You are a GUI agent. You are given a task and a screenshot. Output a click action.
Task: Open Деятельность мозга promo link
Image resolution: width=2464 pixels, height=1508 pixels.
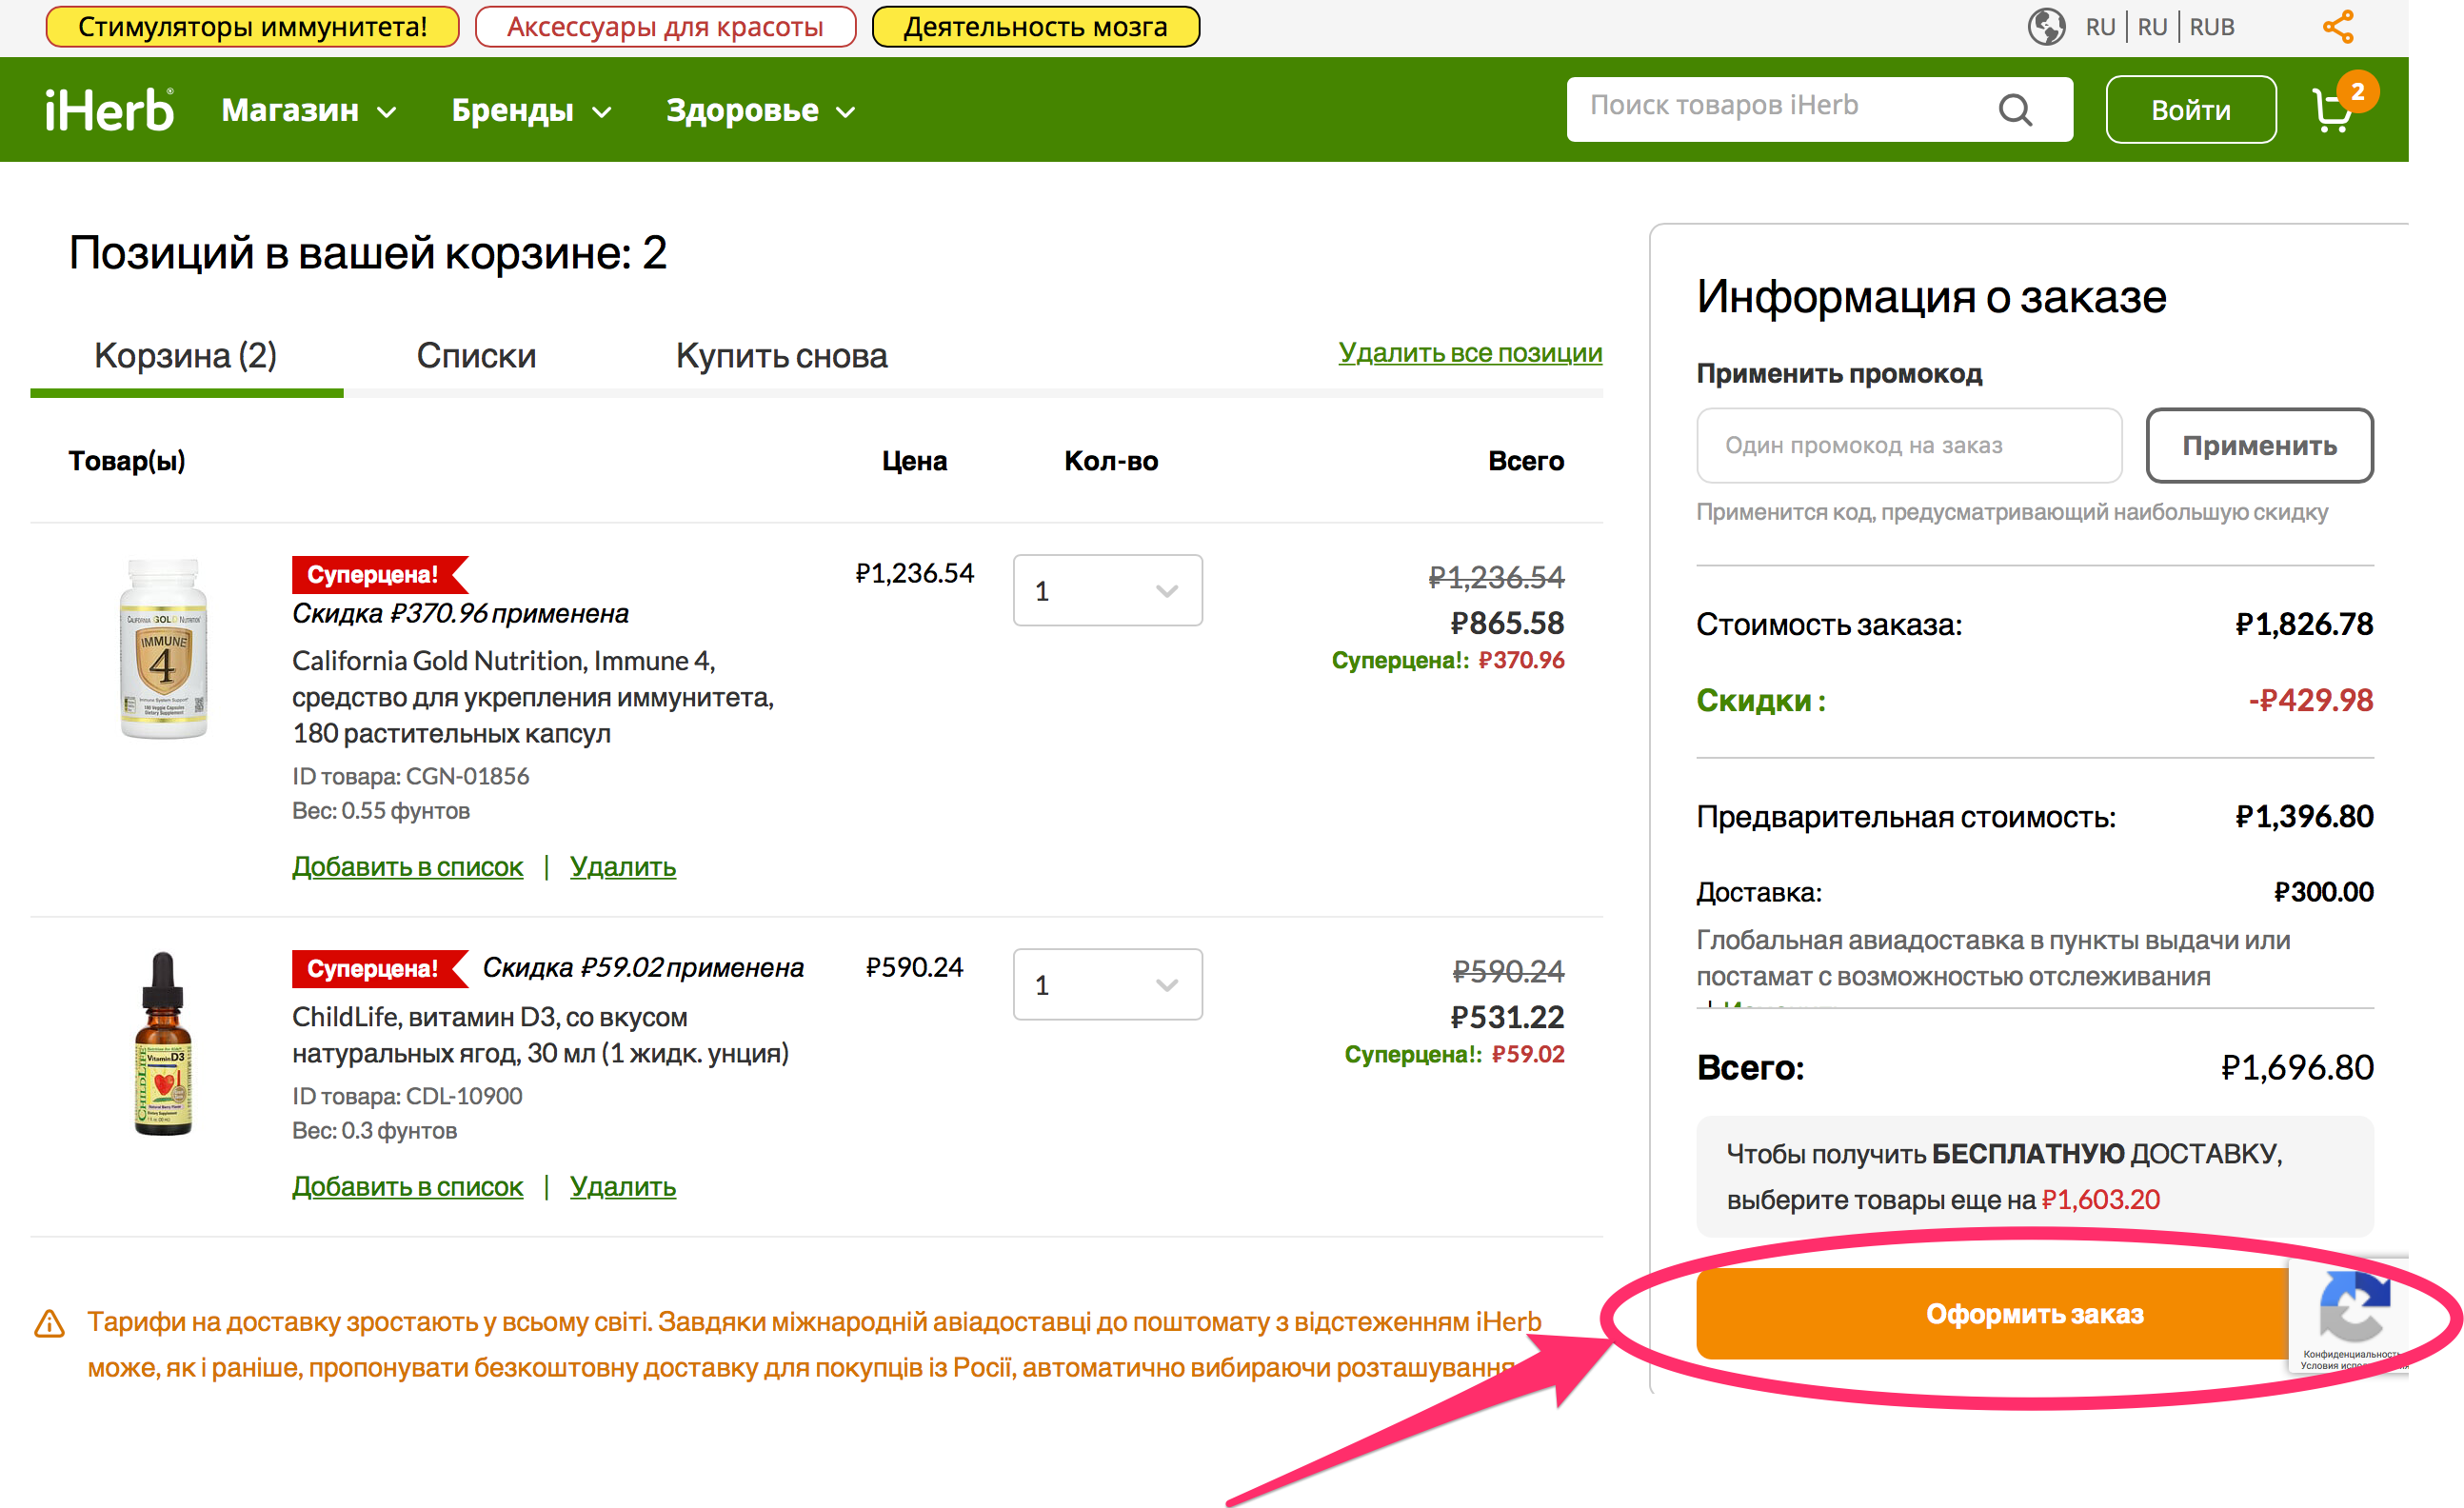[x=1036, y=27]
